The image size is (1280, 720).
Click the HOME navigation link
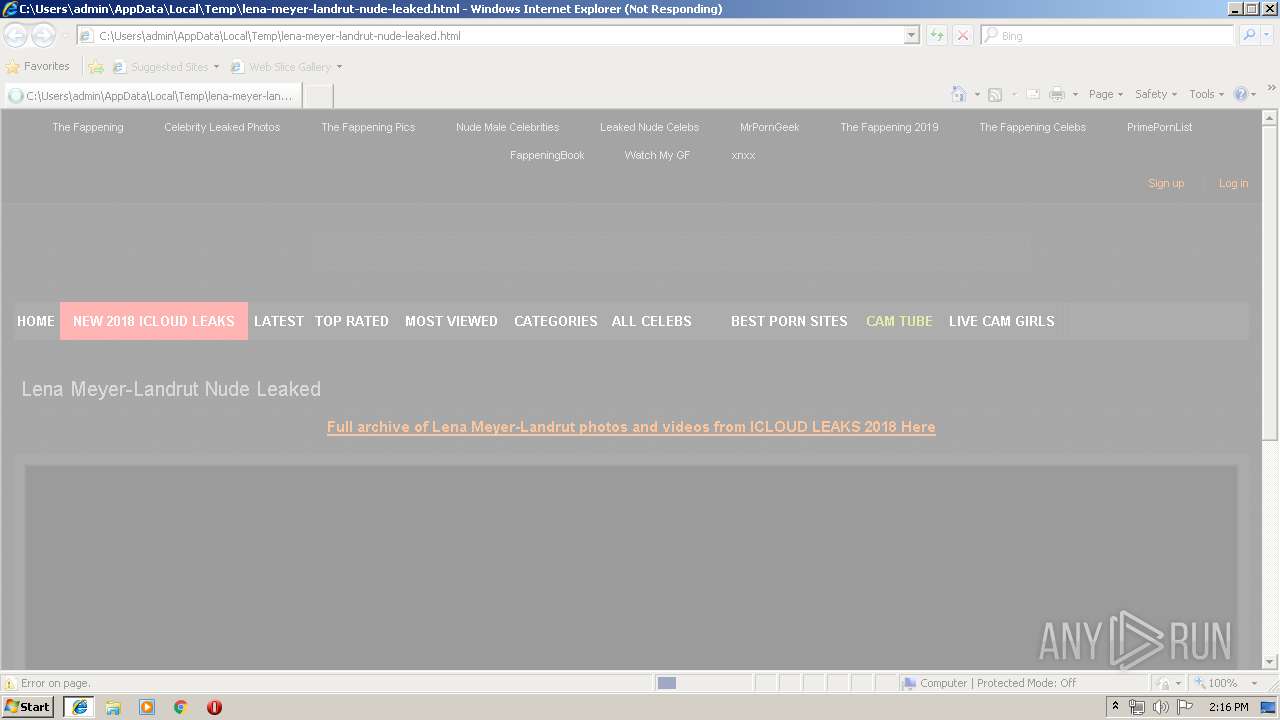(x=36, y=321)
